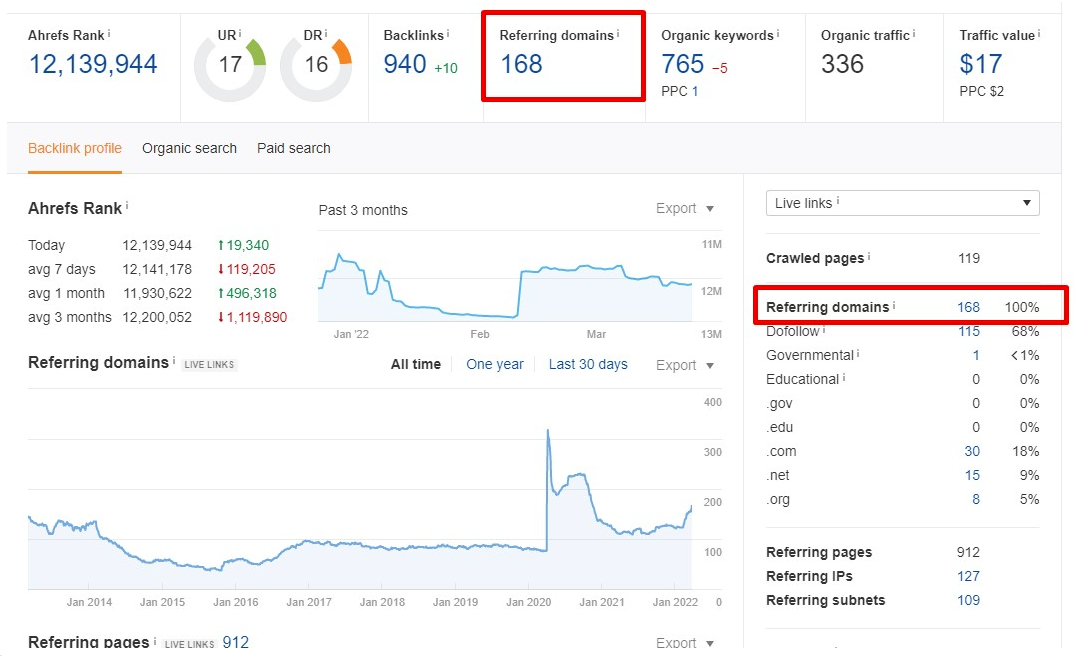Viewport: 1076px width, 656px height.
Task: Click the Organic keywords info icon
Action: (x=777, y=31)
